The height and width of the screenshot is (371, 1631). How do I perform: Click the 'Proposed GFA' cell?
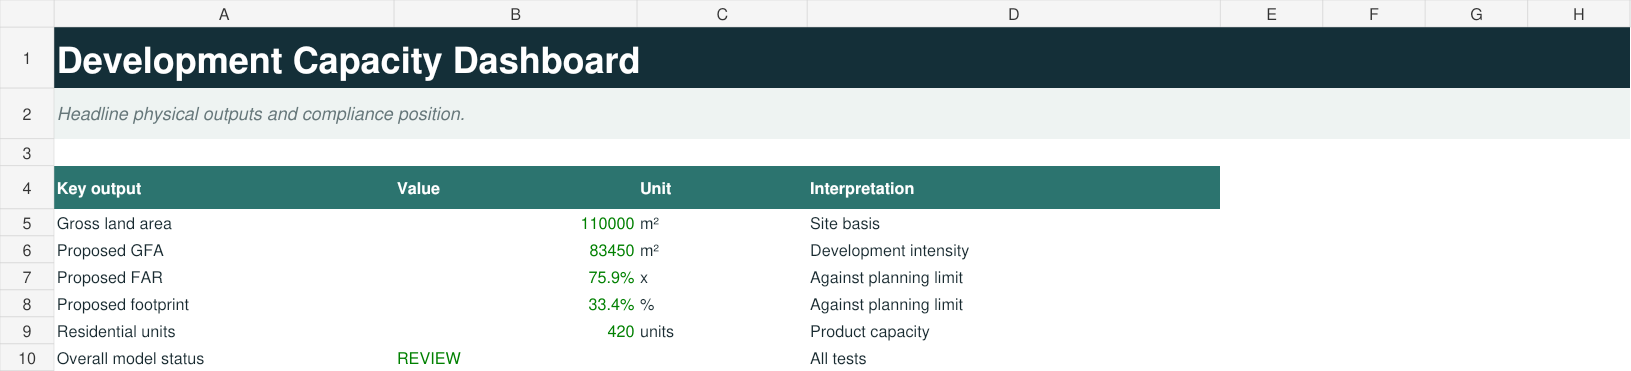(224, 250)
